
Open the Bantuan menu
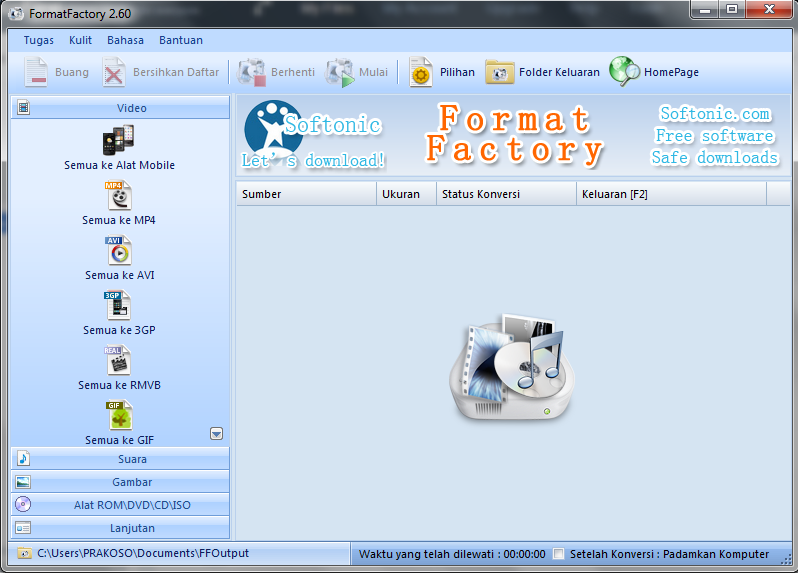(x=181, y=40)
